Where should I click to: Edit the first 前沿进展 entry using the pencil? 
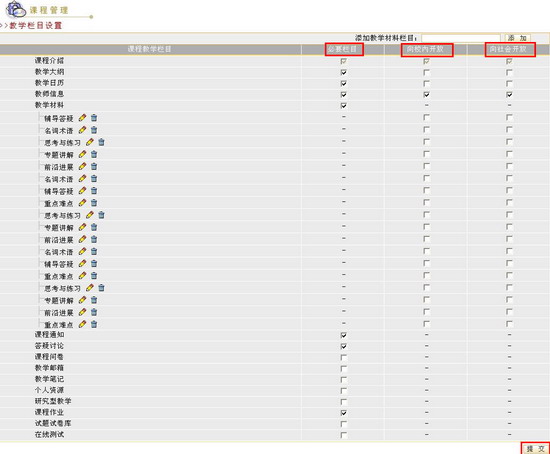coord(82,166)
